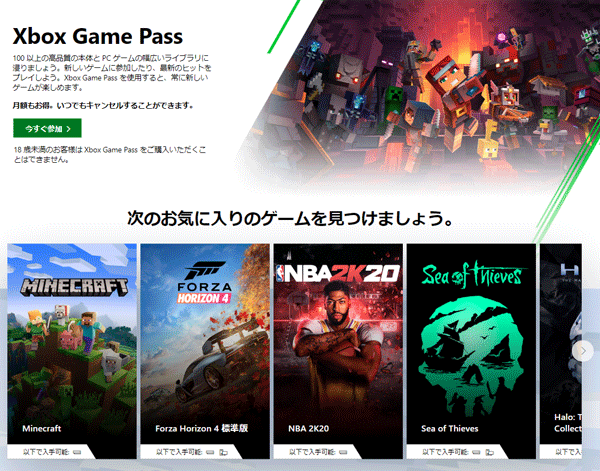The height and width of the screenshot is (471, 600).
Task: Click the console icon on NBA 2K20 card
Action: pyautogui.click(x=344, y=452)
